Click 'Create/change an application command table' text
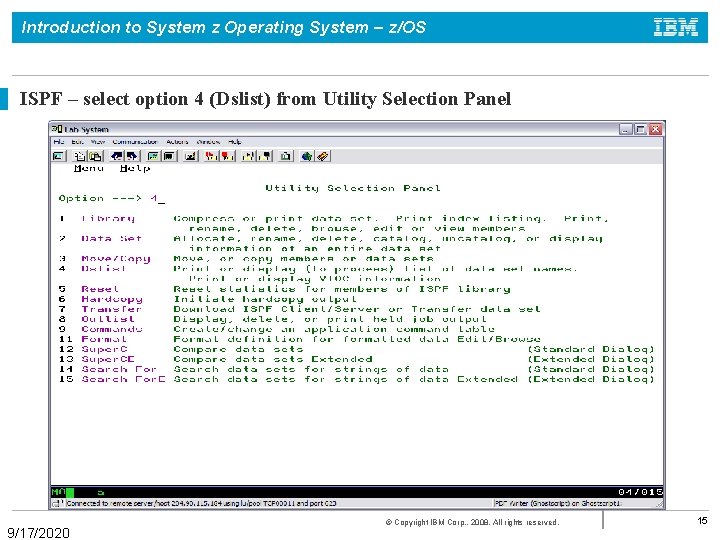The width and height of the screenshot is (720, 540). pos(334,329)
